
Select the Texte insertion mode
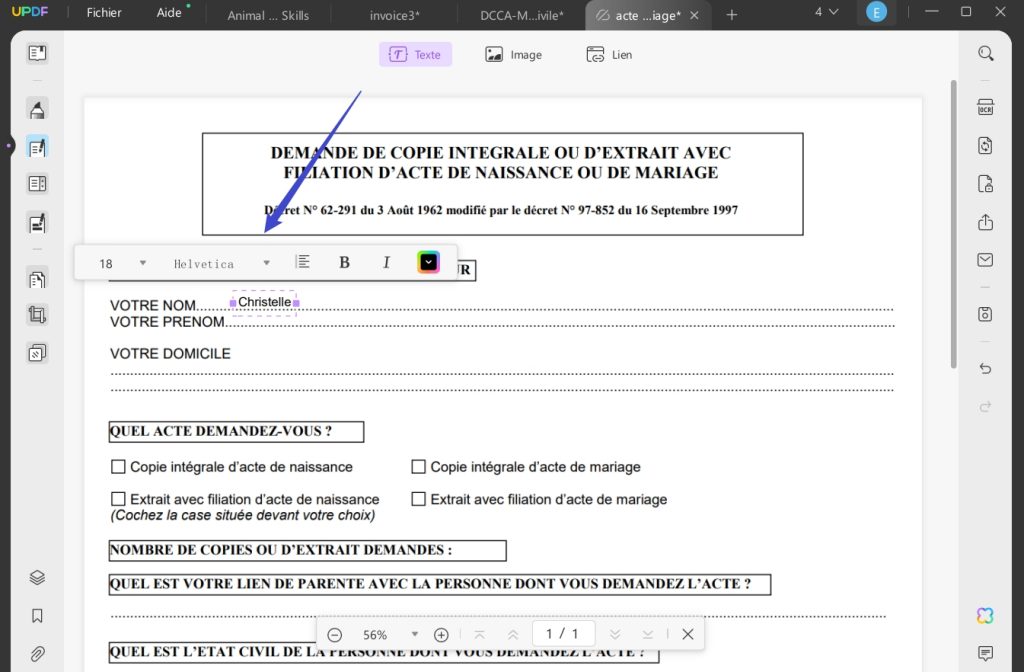pyautogui.click(x=415, y=55)
